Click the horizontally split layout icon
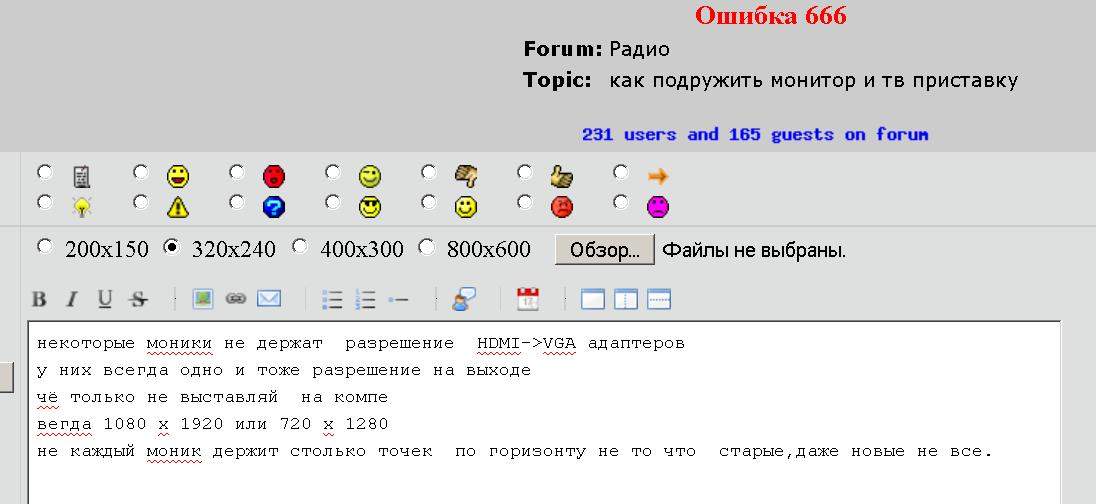Viewport: 1096px width, 504px height. (x=658, y=298)
